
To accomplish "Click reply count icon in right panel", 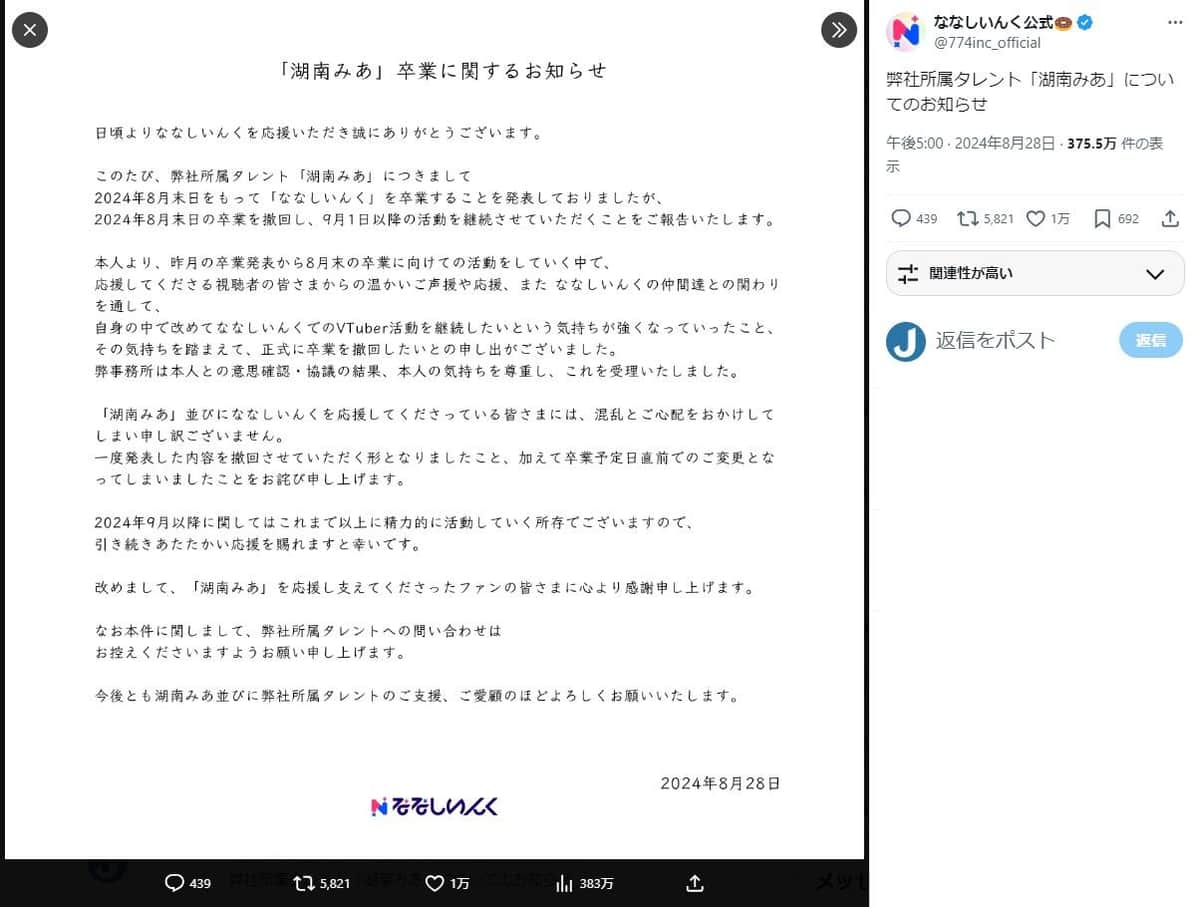I will (x=901, y=218).
